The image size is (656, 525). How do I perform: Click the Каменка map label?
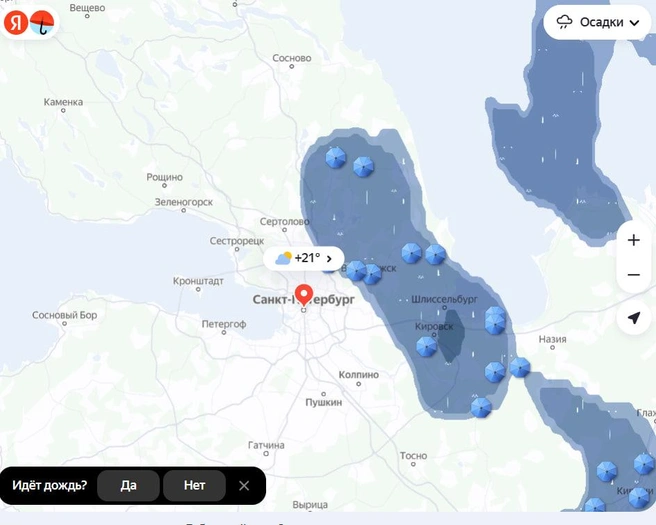tap(63, 102)
